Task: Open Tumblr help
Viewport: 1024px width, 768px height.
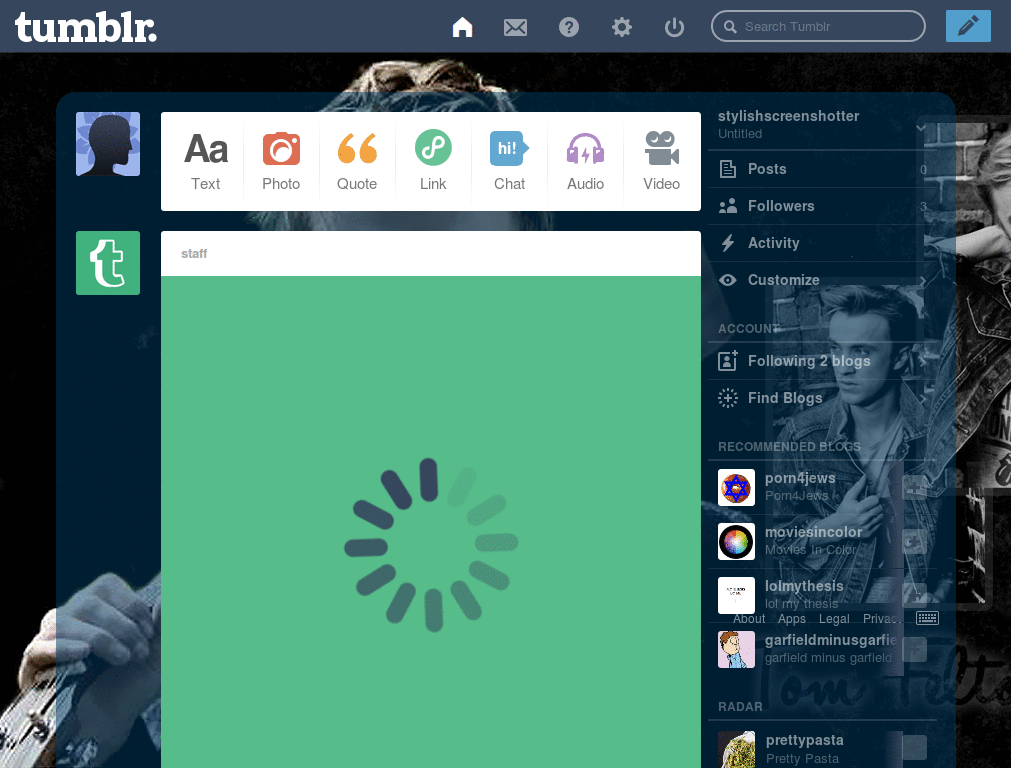Action: (569, 27)
